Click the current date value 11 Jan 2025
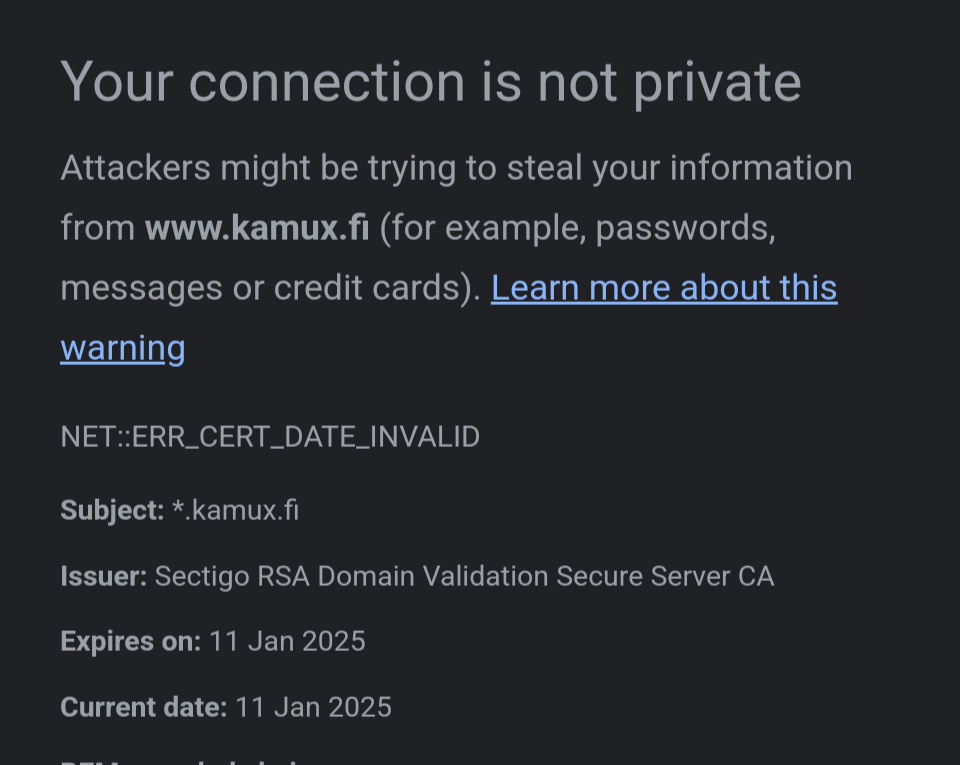 coord(313,707)
